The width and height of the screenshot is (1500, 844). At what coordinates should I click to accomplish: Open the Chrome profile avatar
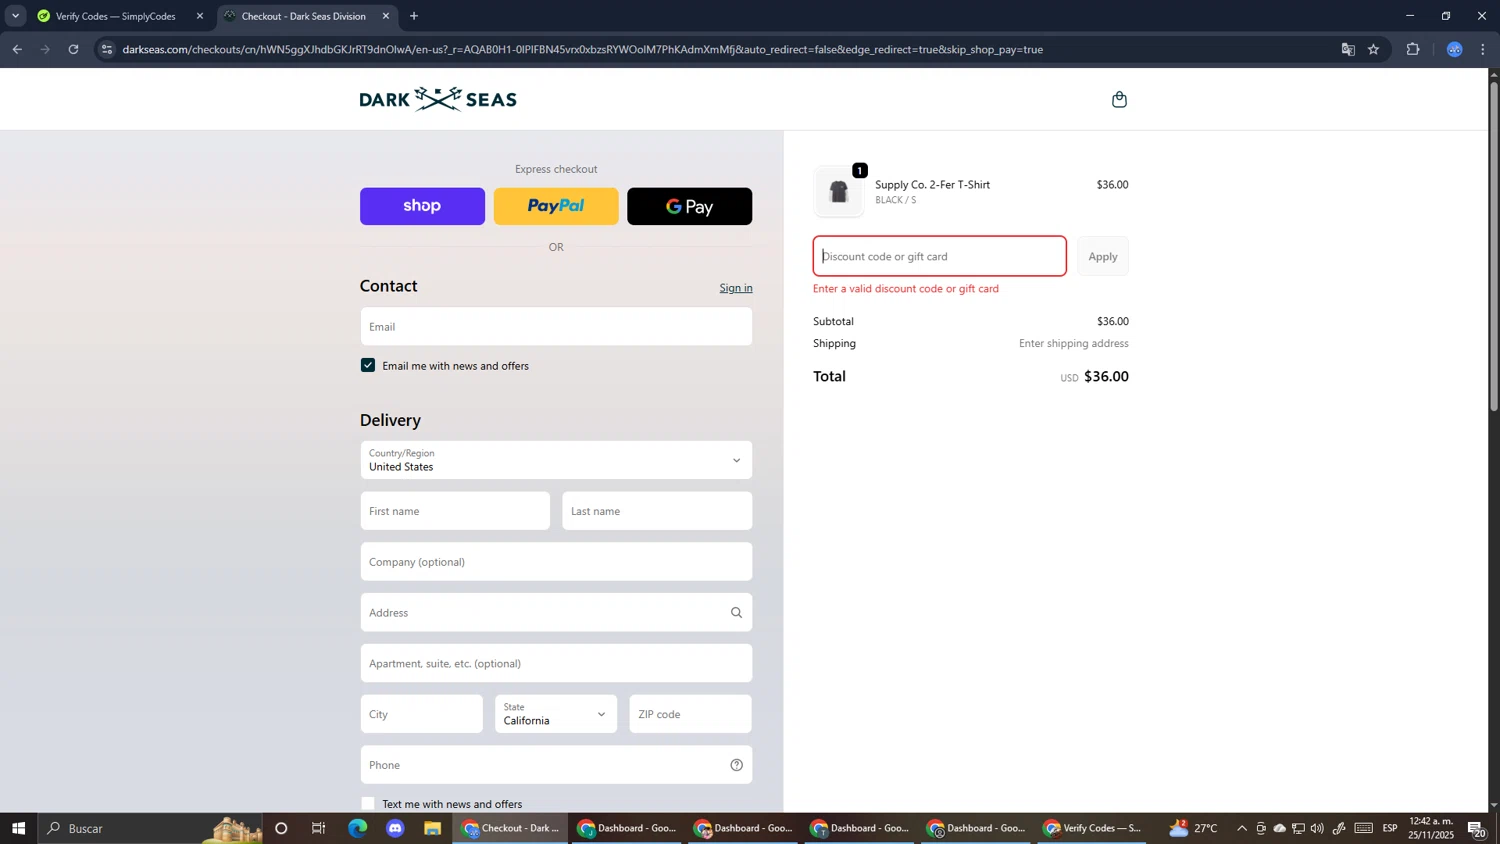tap(1455, 49)
